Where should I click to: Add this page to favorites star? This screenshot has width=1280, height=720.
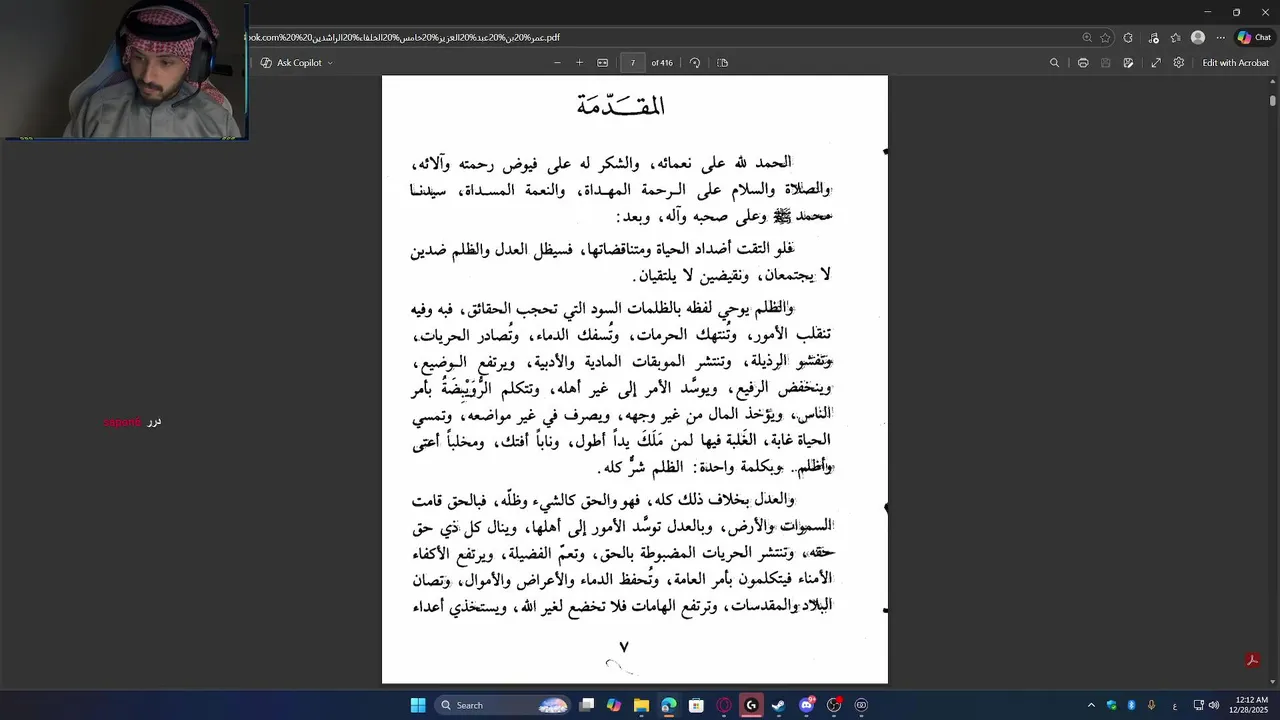(x=1105, y=38)
